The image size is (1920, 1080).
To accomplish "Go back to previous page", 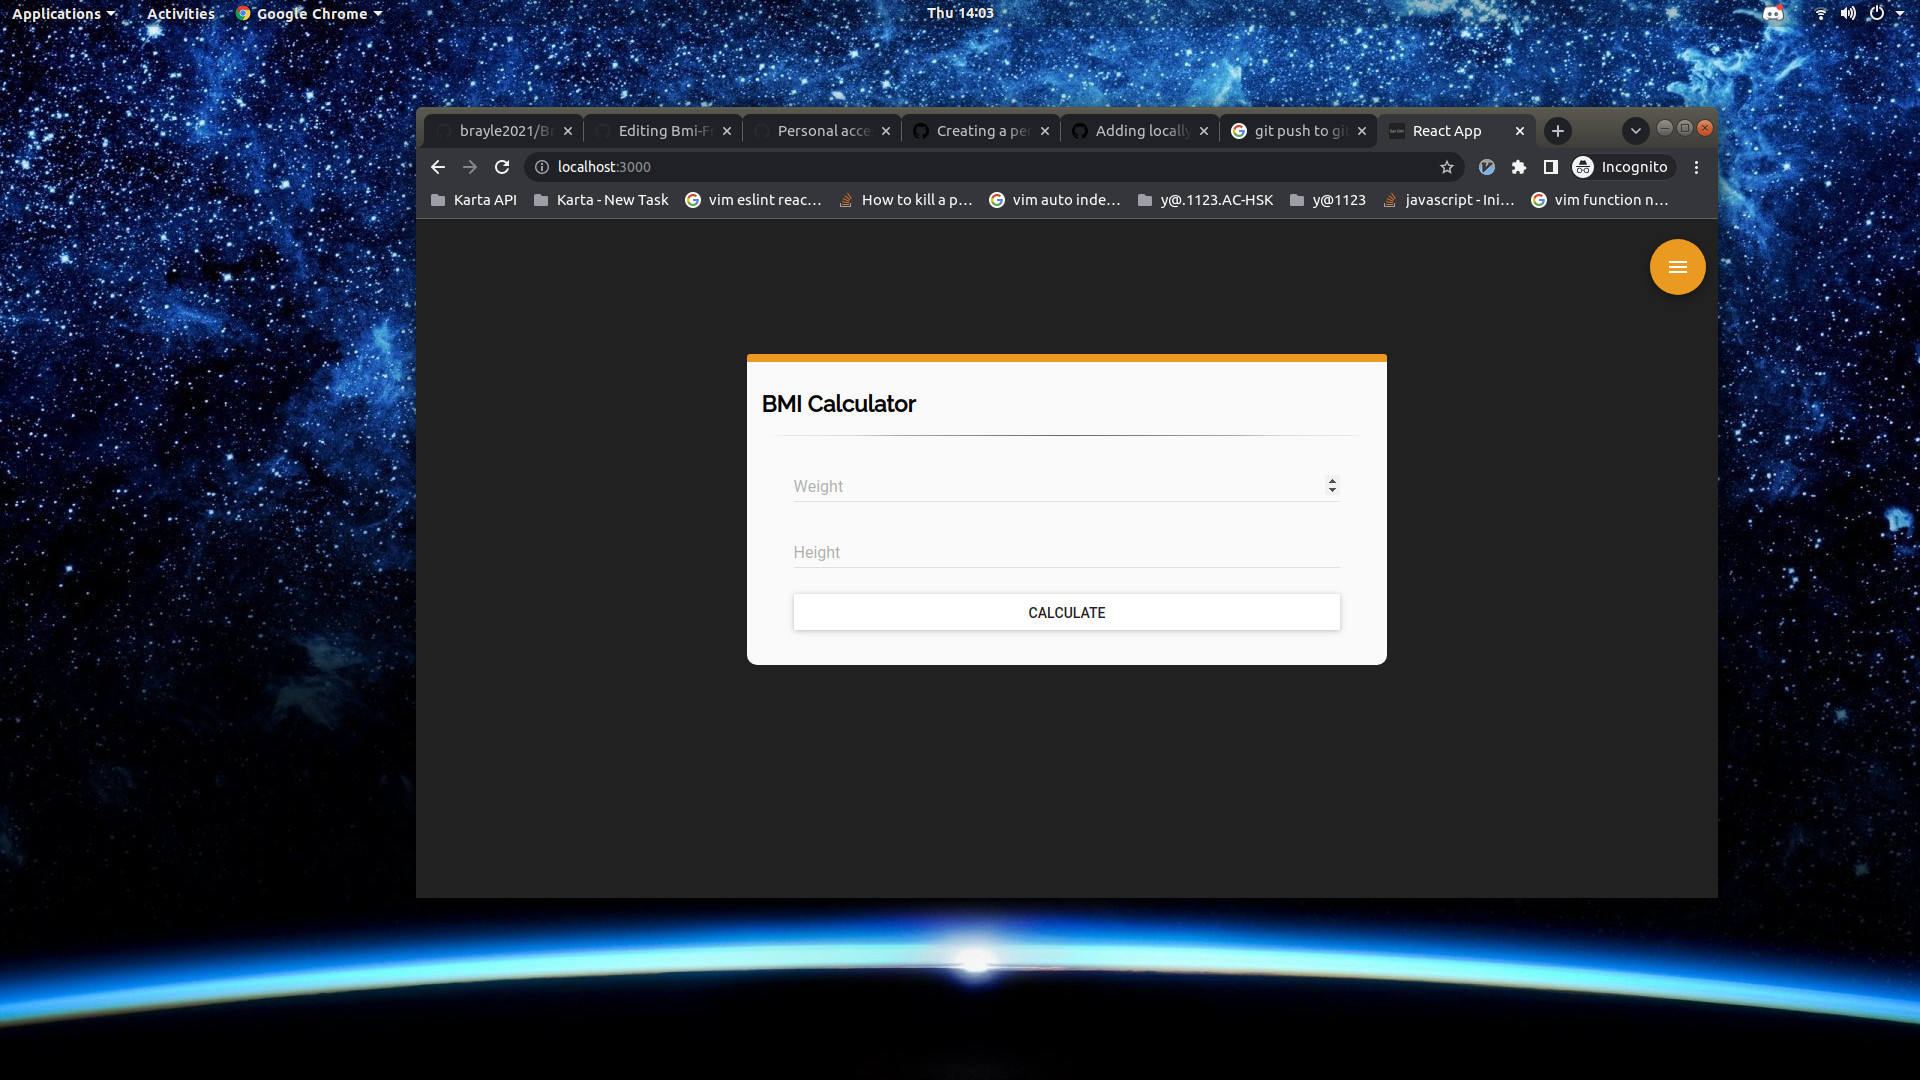I will coord(437,167).
